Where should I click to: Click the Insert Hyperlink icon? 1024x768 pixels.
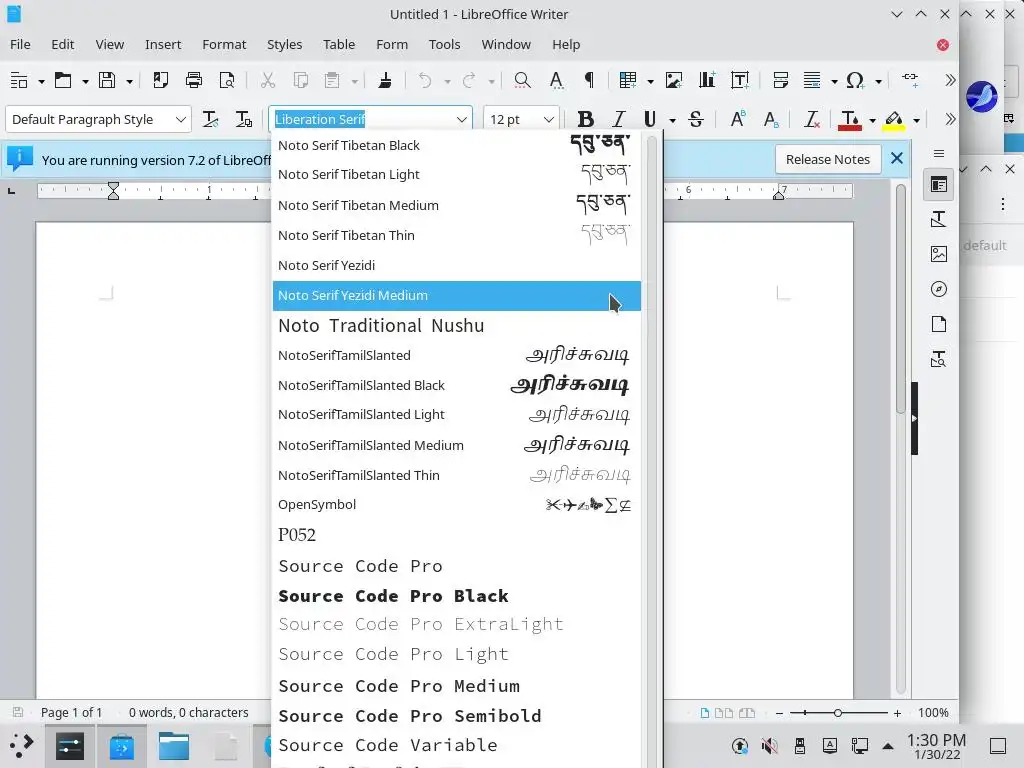[x=910, y=80]
